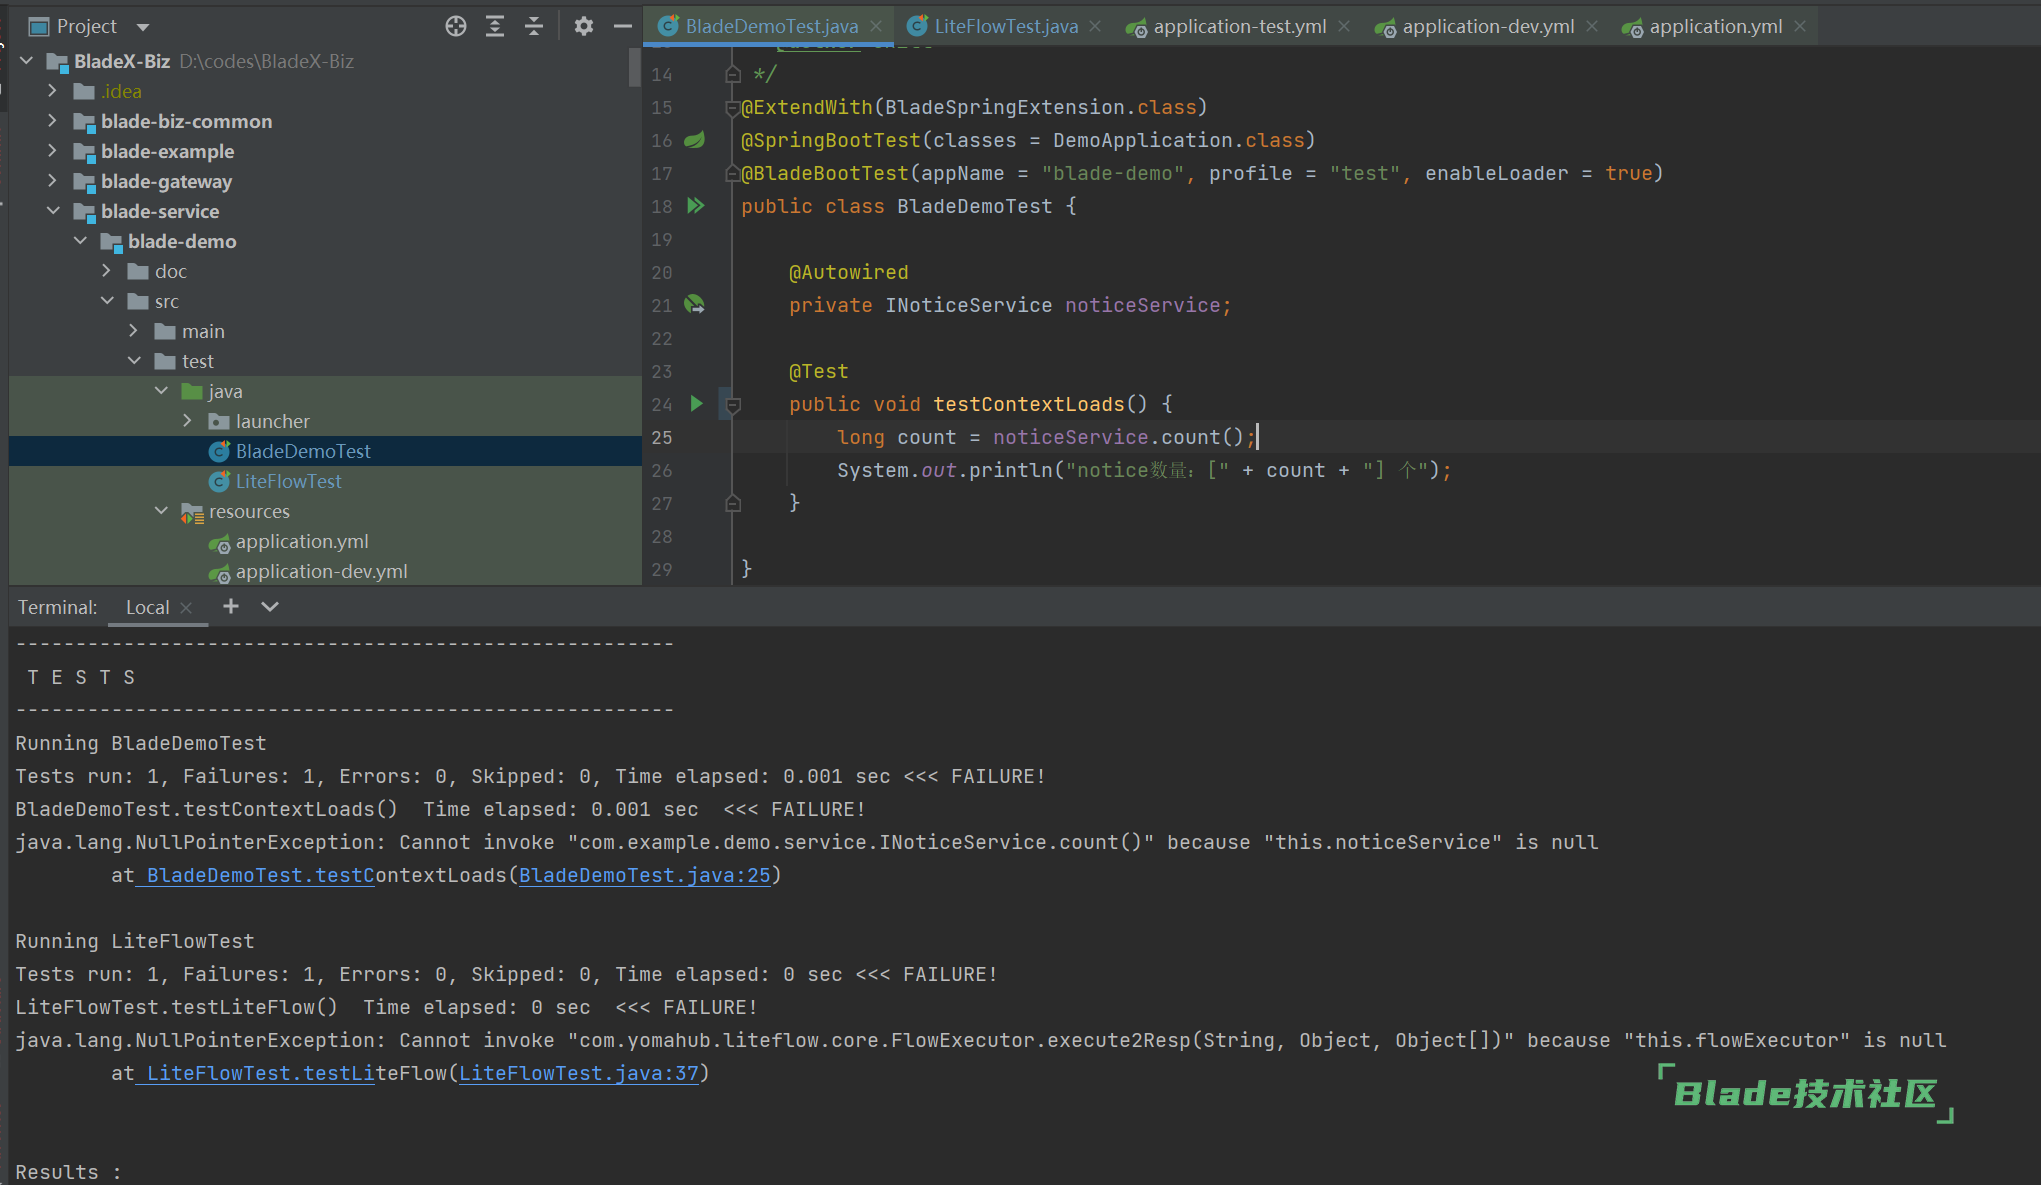
Task: Close the application-test.yml tab
Action: (1344, 27)
